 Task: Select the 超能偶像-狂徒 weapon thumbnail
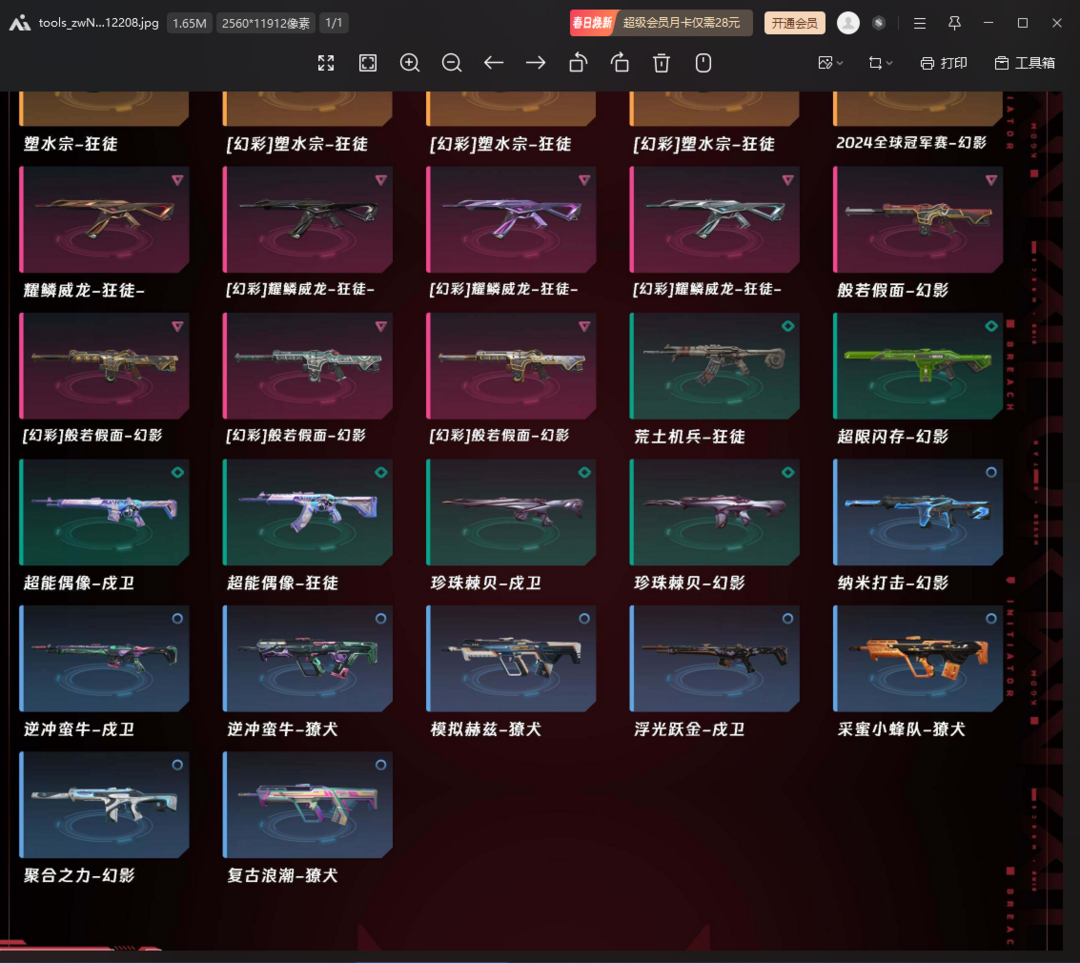[307, 512]
